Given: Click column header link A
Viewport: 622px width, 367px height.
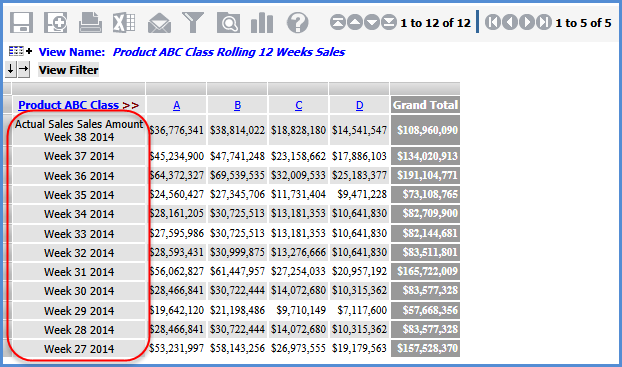Looking at the screenshot, I should (x=177, y=105).
